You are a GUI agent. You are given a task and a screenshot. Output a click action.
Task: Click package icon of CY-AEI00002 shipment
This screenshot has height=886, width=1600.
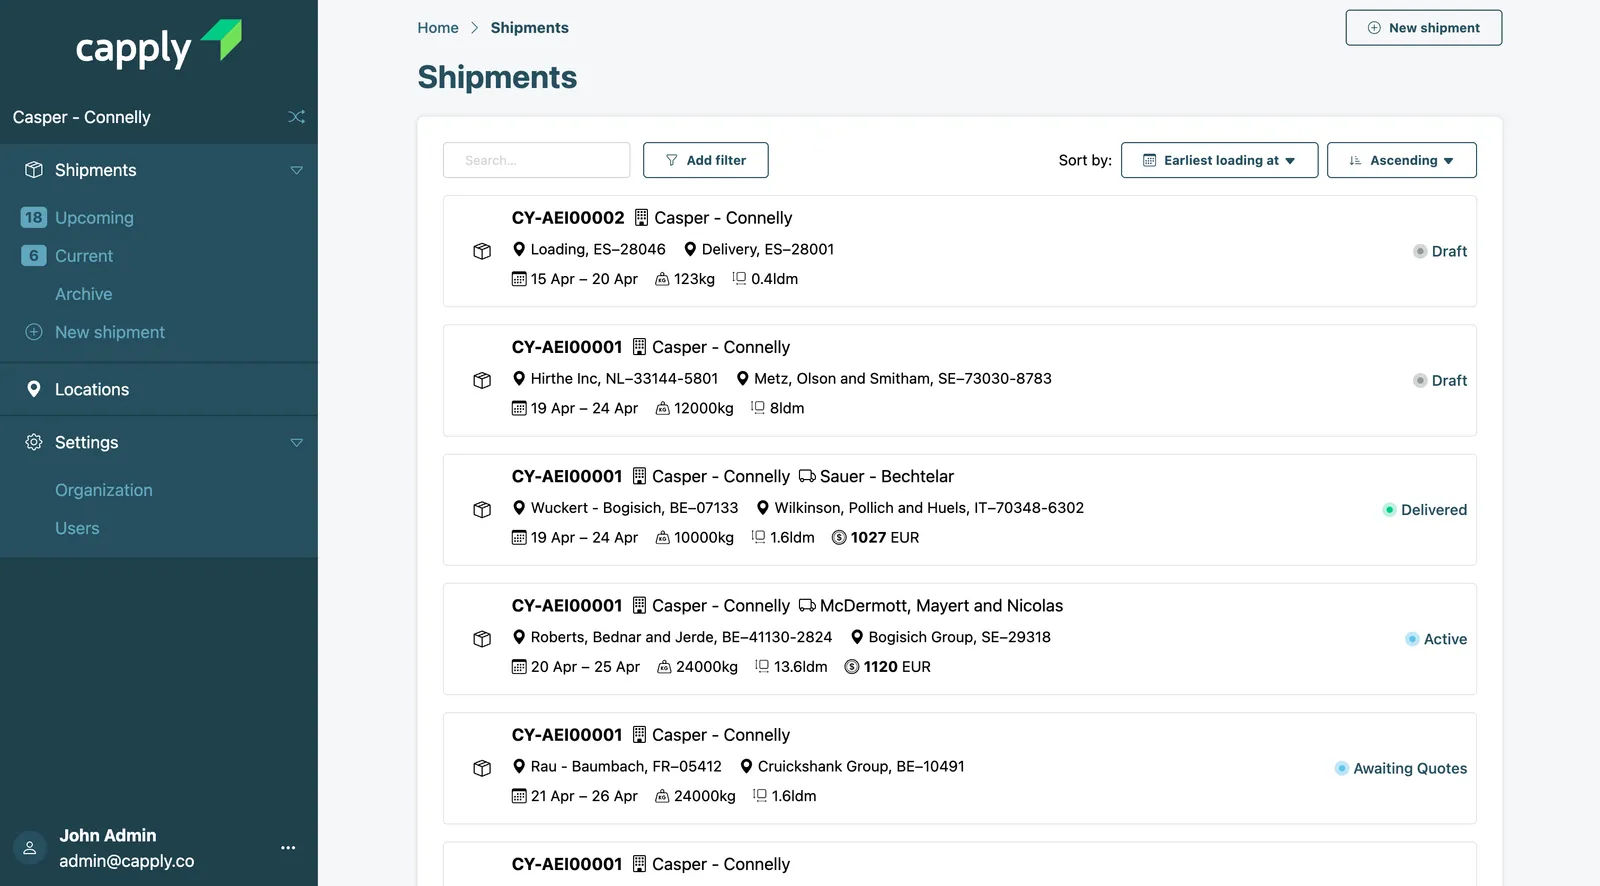[482, 251]
